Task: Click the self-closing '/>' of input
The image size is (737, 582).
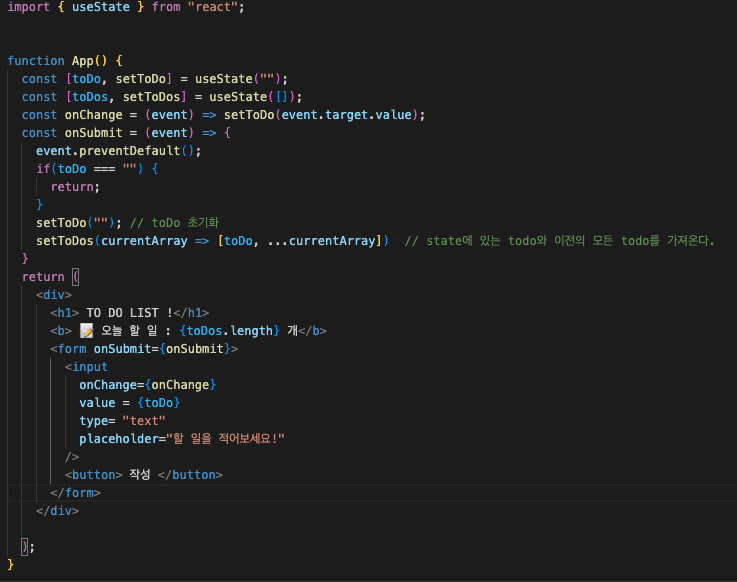Action: point(72,457)
